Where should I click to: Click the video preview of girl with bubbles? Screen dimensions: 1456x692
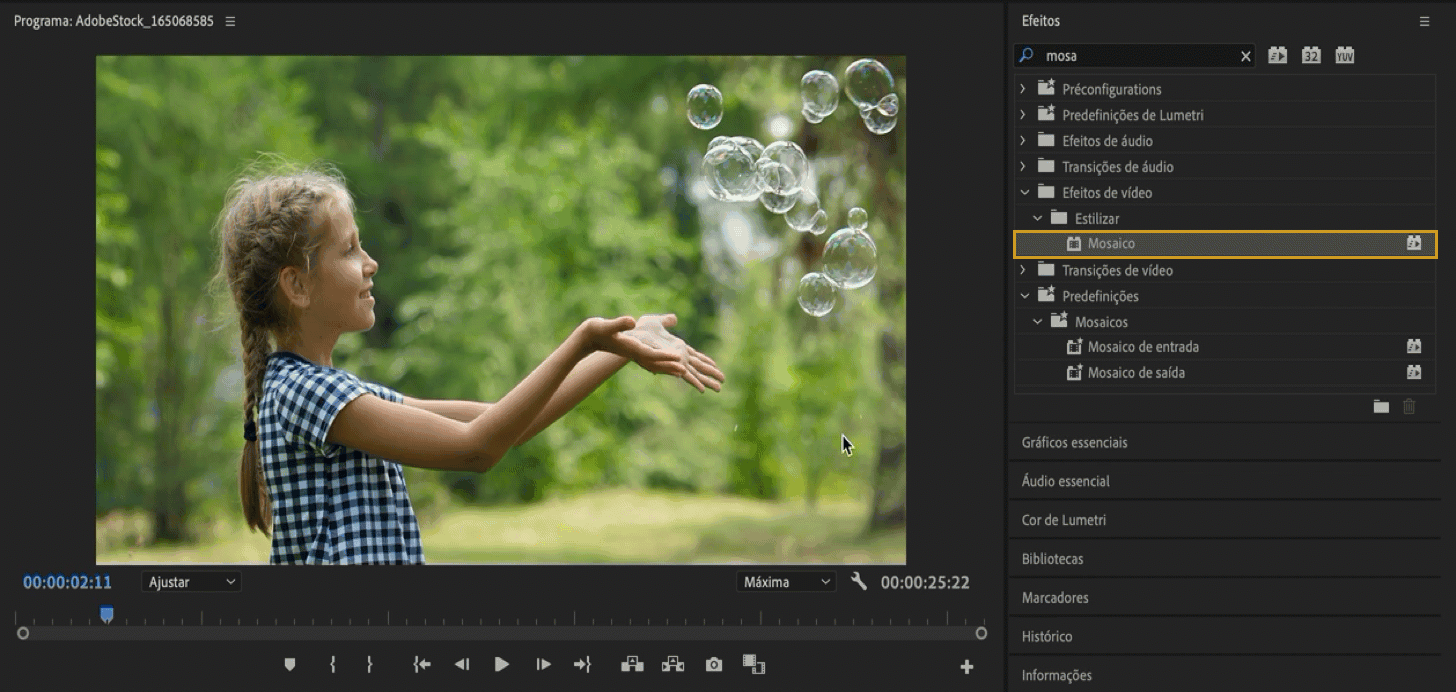coord(501,310)
